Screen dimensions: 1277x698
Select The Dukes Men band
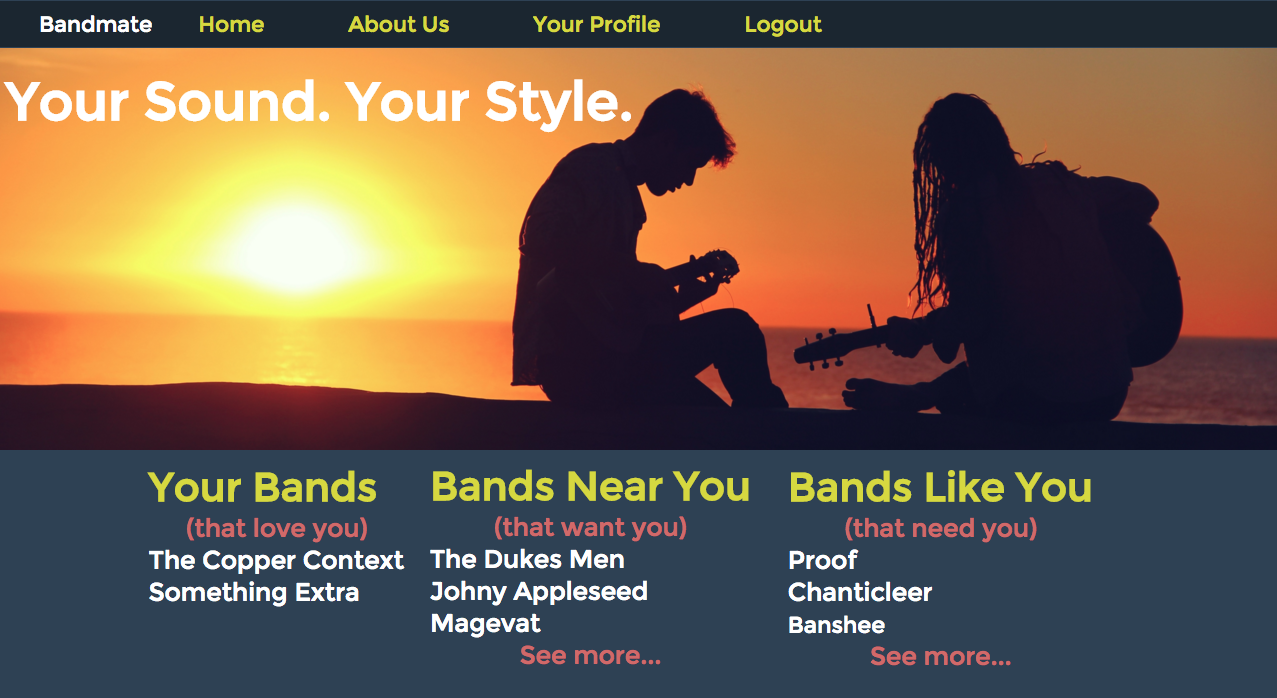527,559
